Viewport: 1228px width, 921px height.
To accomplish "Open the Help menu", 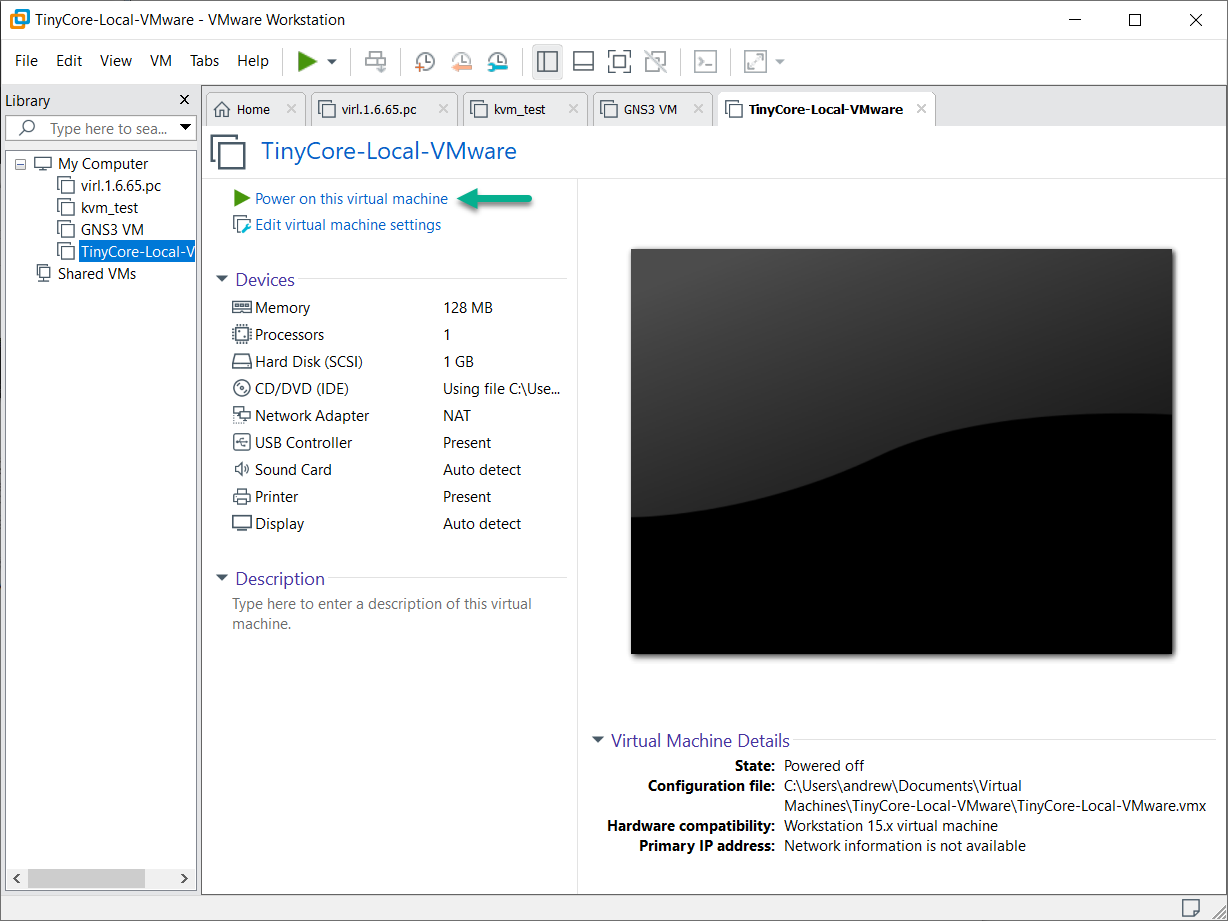I will click(253, 61).
